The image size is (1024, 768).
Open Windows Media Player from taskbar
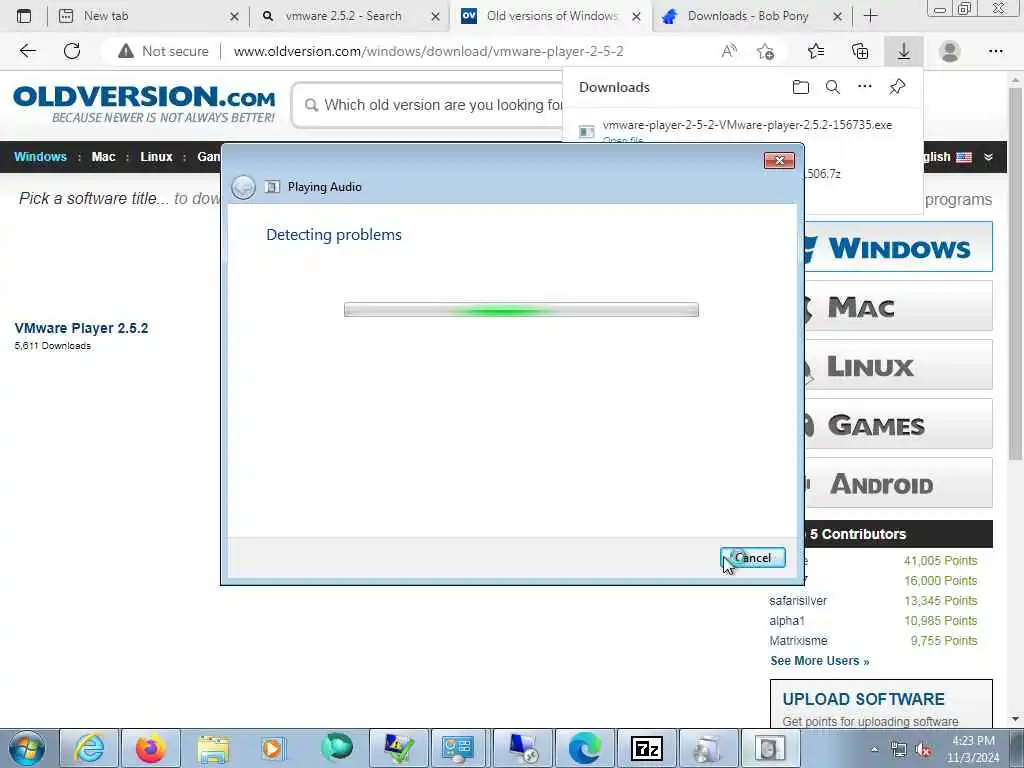click(x=273, y=748)
